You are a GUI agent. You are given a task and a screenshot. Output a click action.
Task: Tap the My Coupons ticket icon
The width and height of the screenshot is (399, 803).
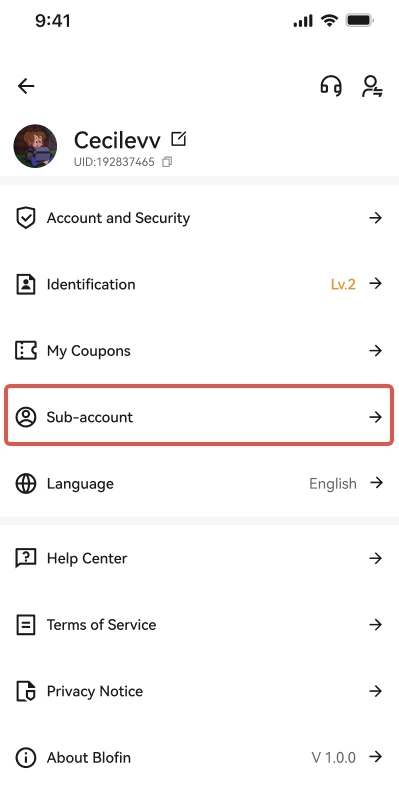point(26,351)
